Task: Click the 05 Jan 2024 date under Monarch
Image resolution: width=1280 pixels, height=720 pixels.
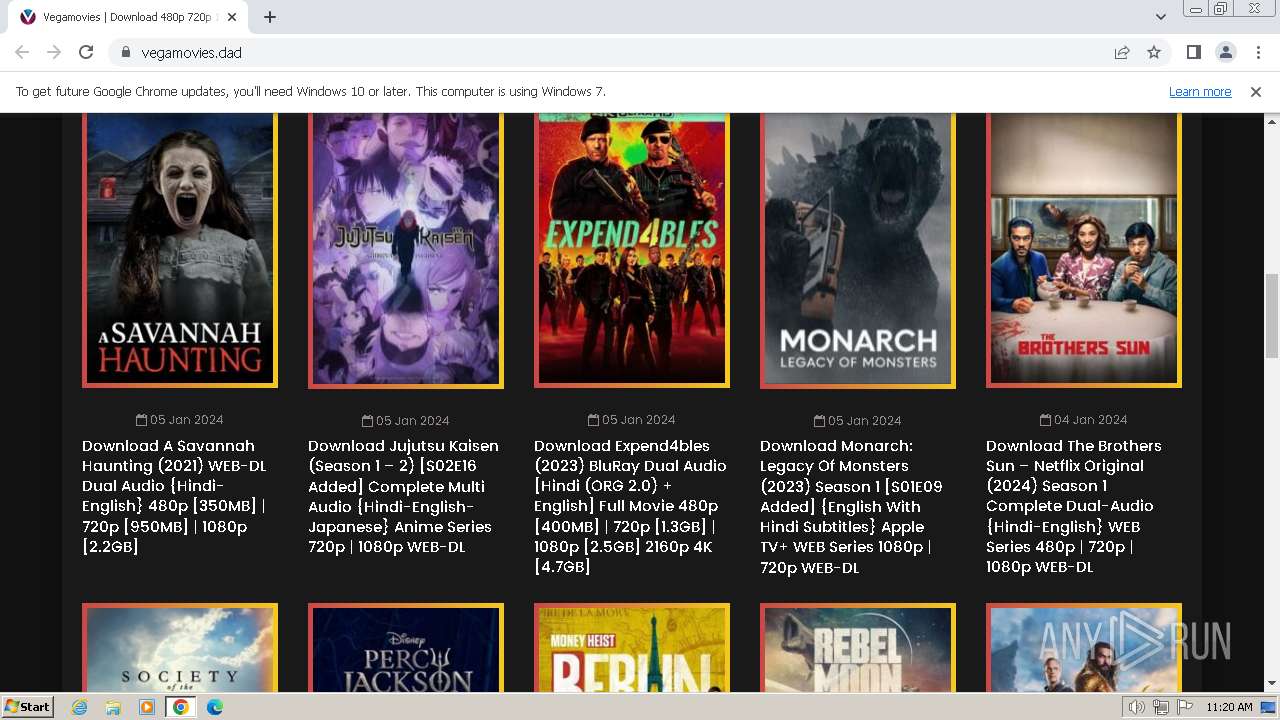Action: (858, 420)
